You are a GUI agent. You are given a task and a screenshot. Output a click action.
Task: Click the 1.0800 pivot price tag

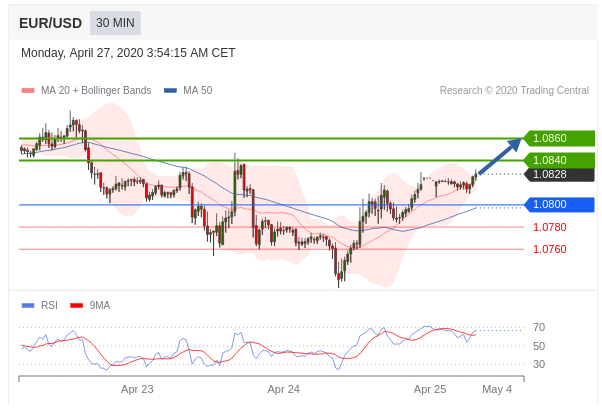pyautogui.click(x=559, y=205)
